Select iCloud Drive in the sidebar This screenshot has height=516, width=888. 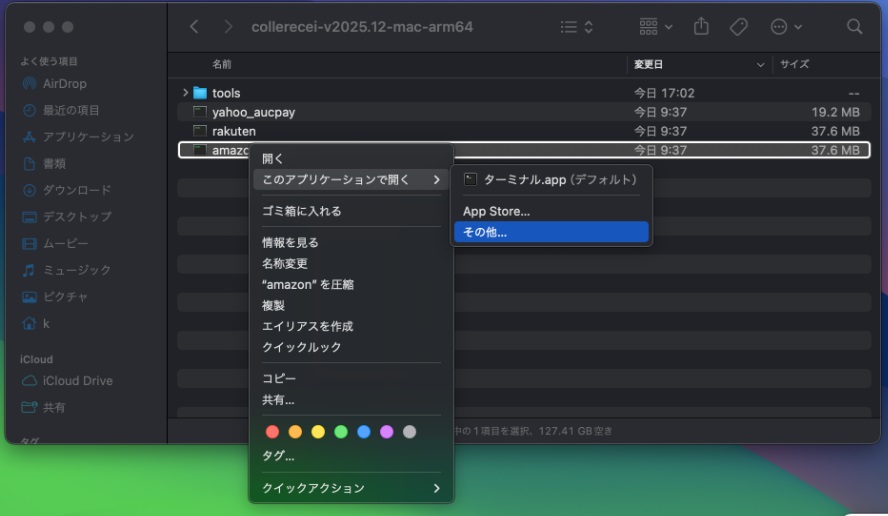pyautogui.click(x=77, y=381)
